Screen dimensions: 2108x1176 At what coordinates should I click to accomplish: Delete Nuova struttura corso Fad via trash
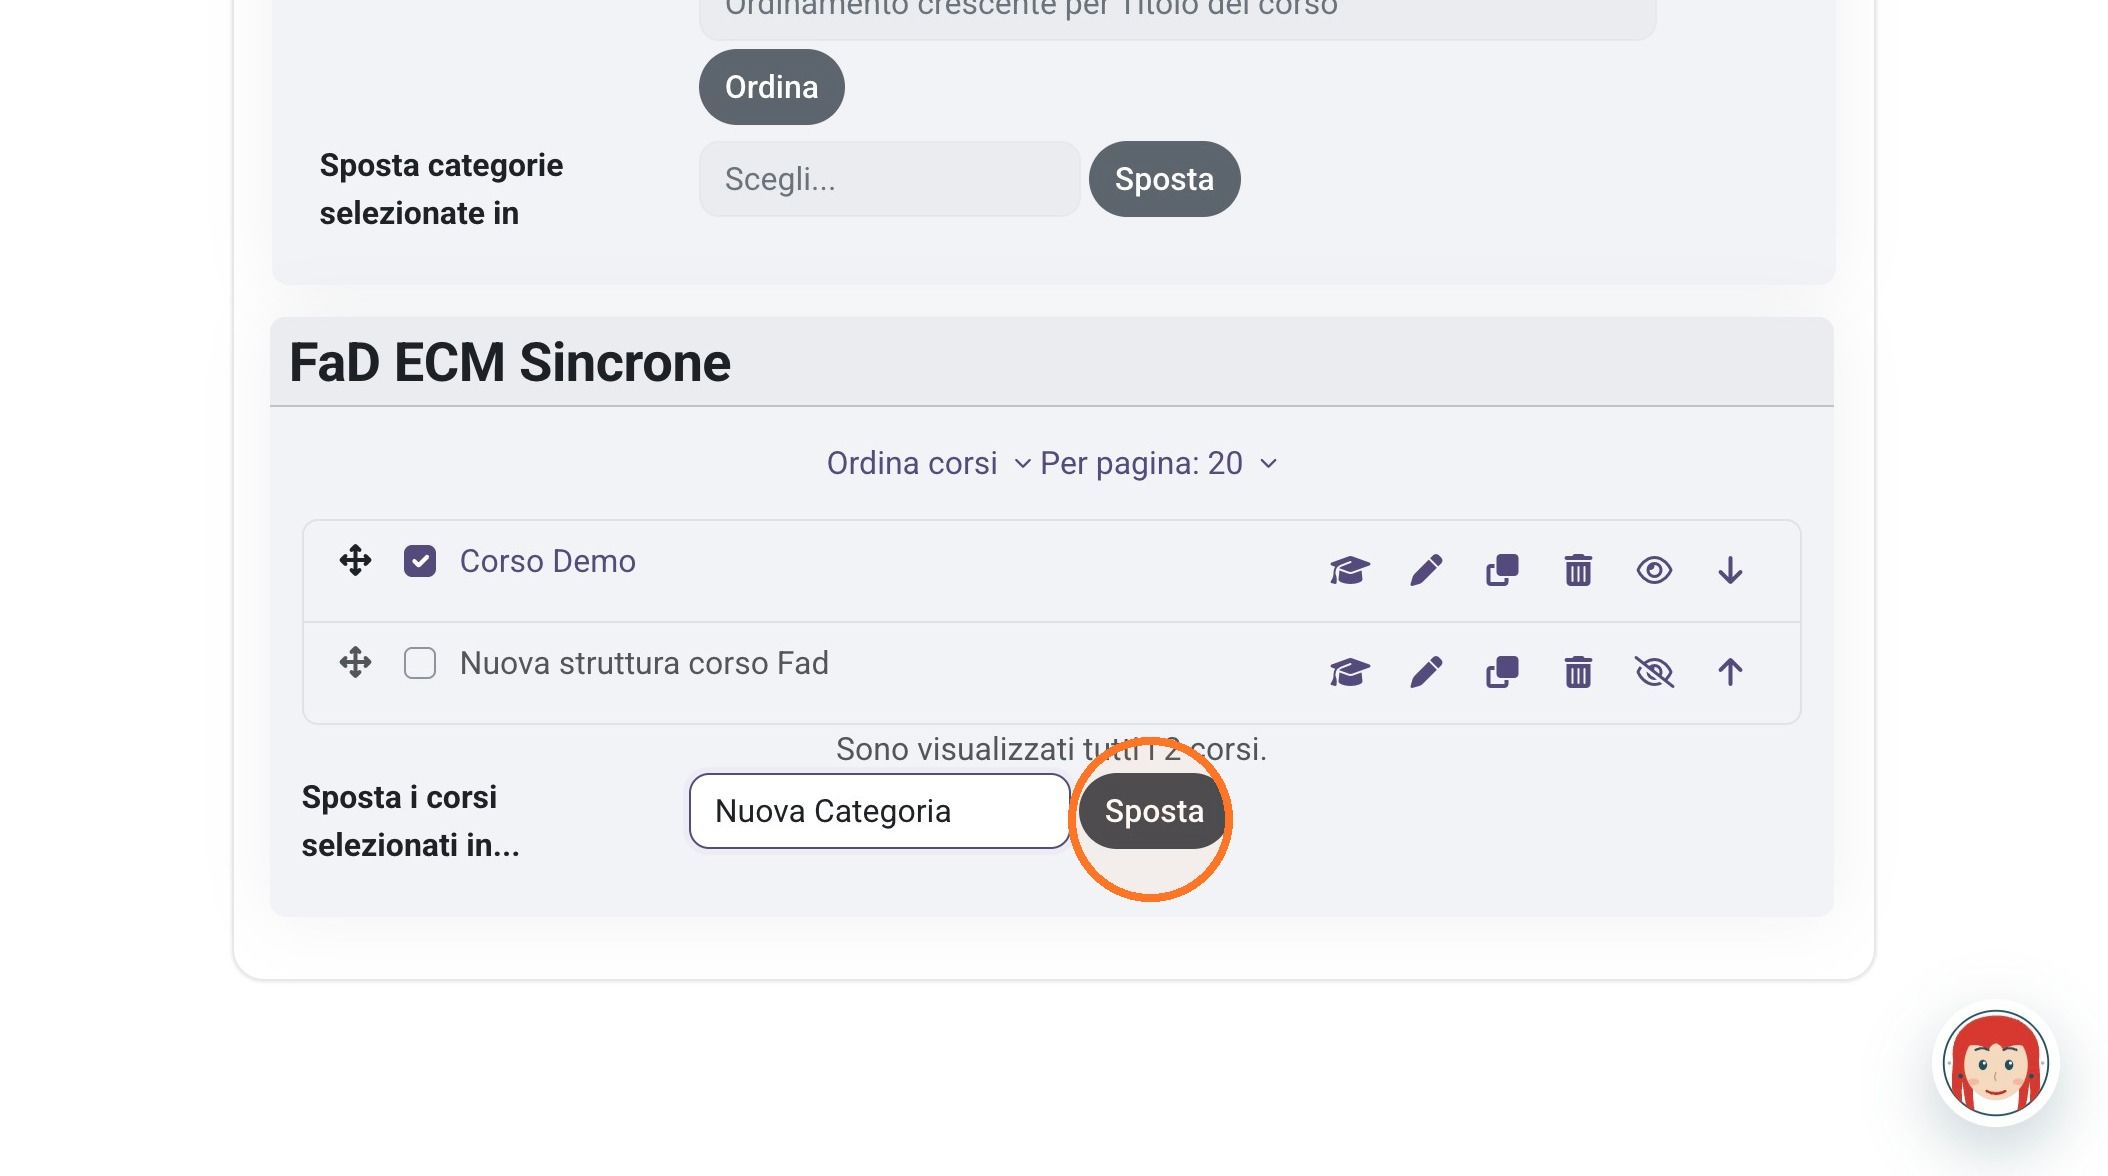click(x=1578, y=672)
